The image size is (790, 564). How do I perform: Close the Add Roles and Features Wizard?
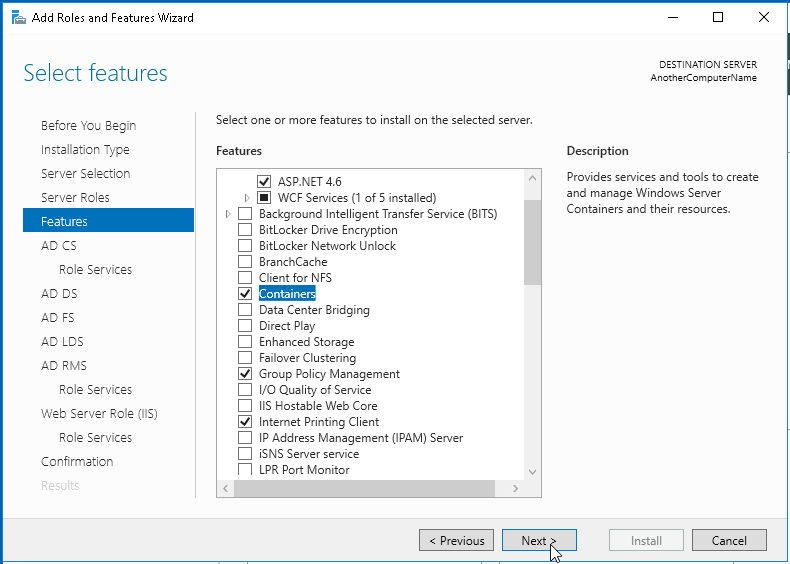(764, 17)
